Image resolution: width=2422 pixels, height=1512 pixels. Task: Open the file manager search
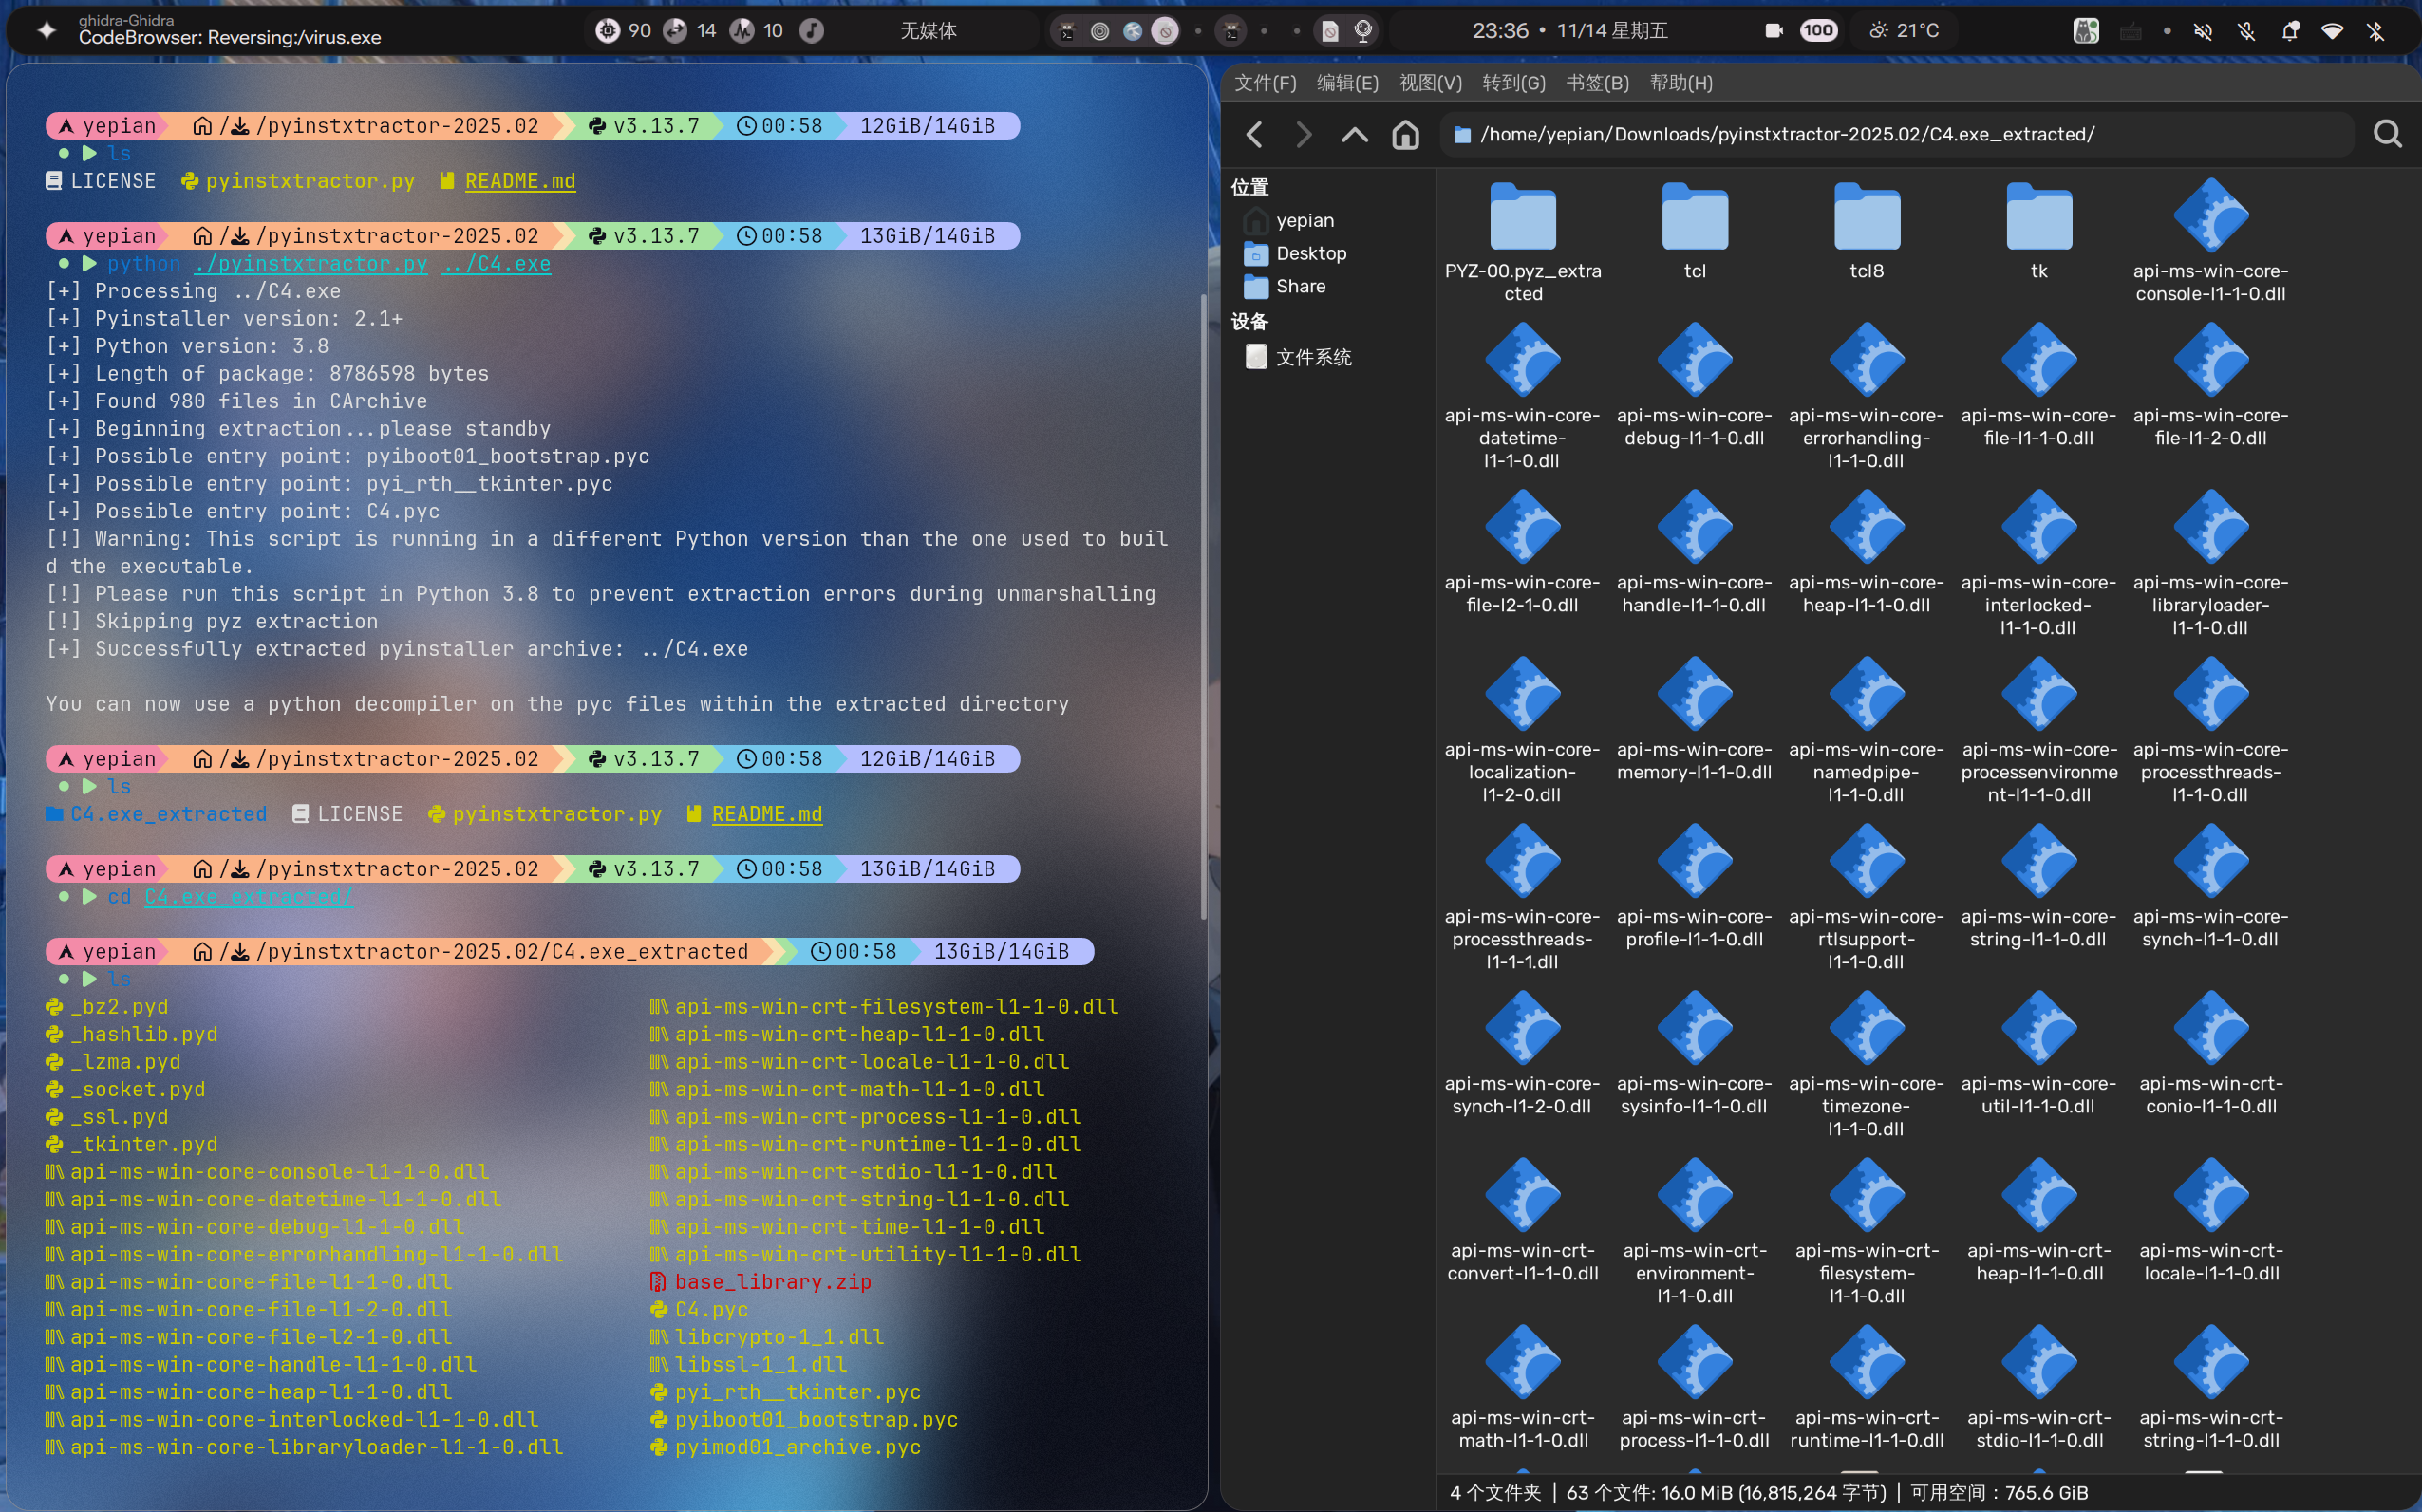pyautogui.click(x=2387, y=134)
